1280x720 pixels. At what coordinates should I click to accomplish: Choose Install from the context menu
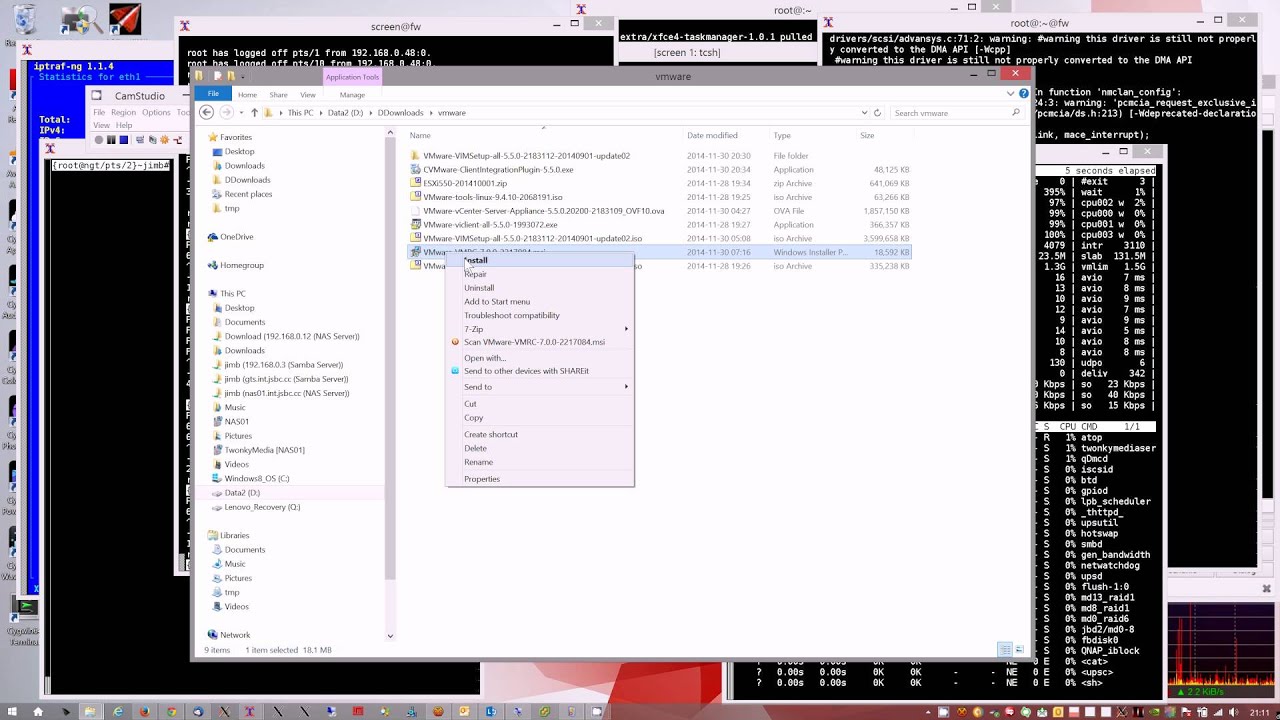[476, 261]
